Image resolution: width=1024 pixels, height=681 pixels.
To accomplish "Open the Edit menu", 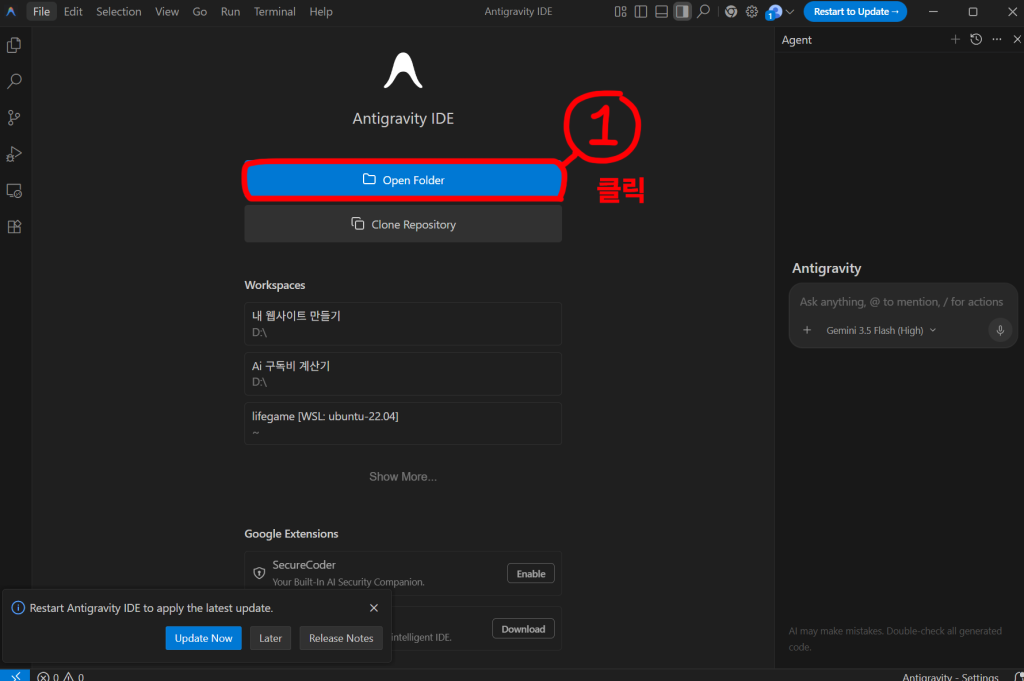I will click(x=73, y=12).
